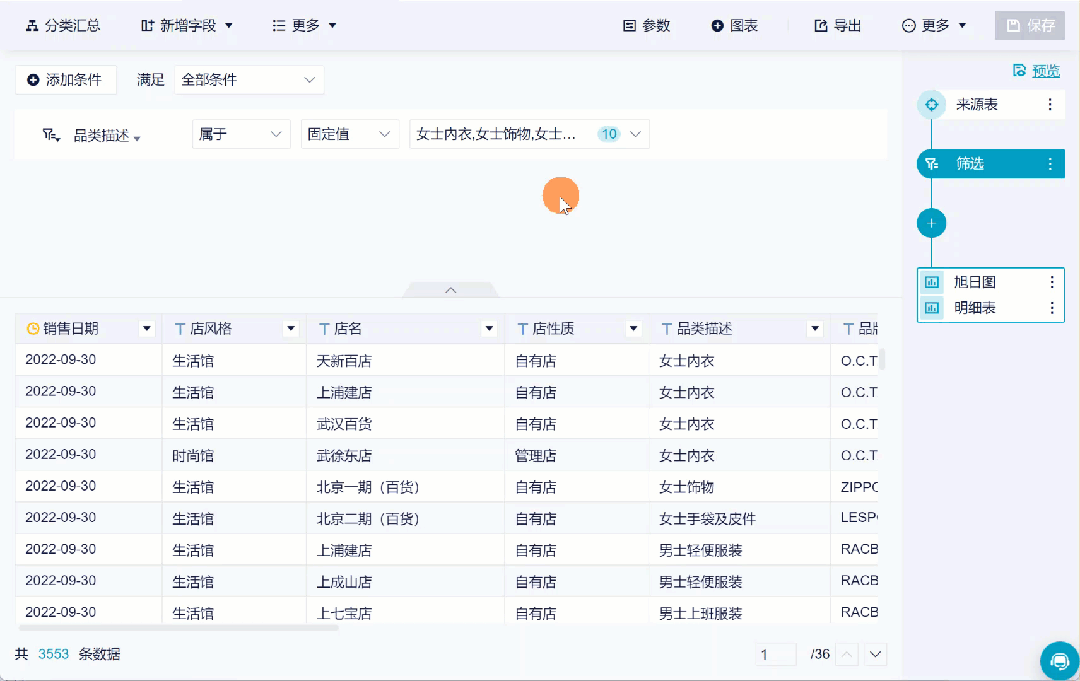The height and width of the screenshot is (681, 1080).
Task: Open the 筛选 step three-dot menu
Action: [1050, 164]
